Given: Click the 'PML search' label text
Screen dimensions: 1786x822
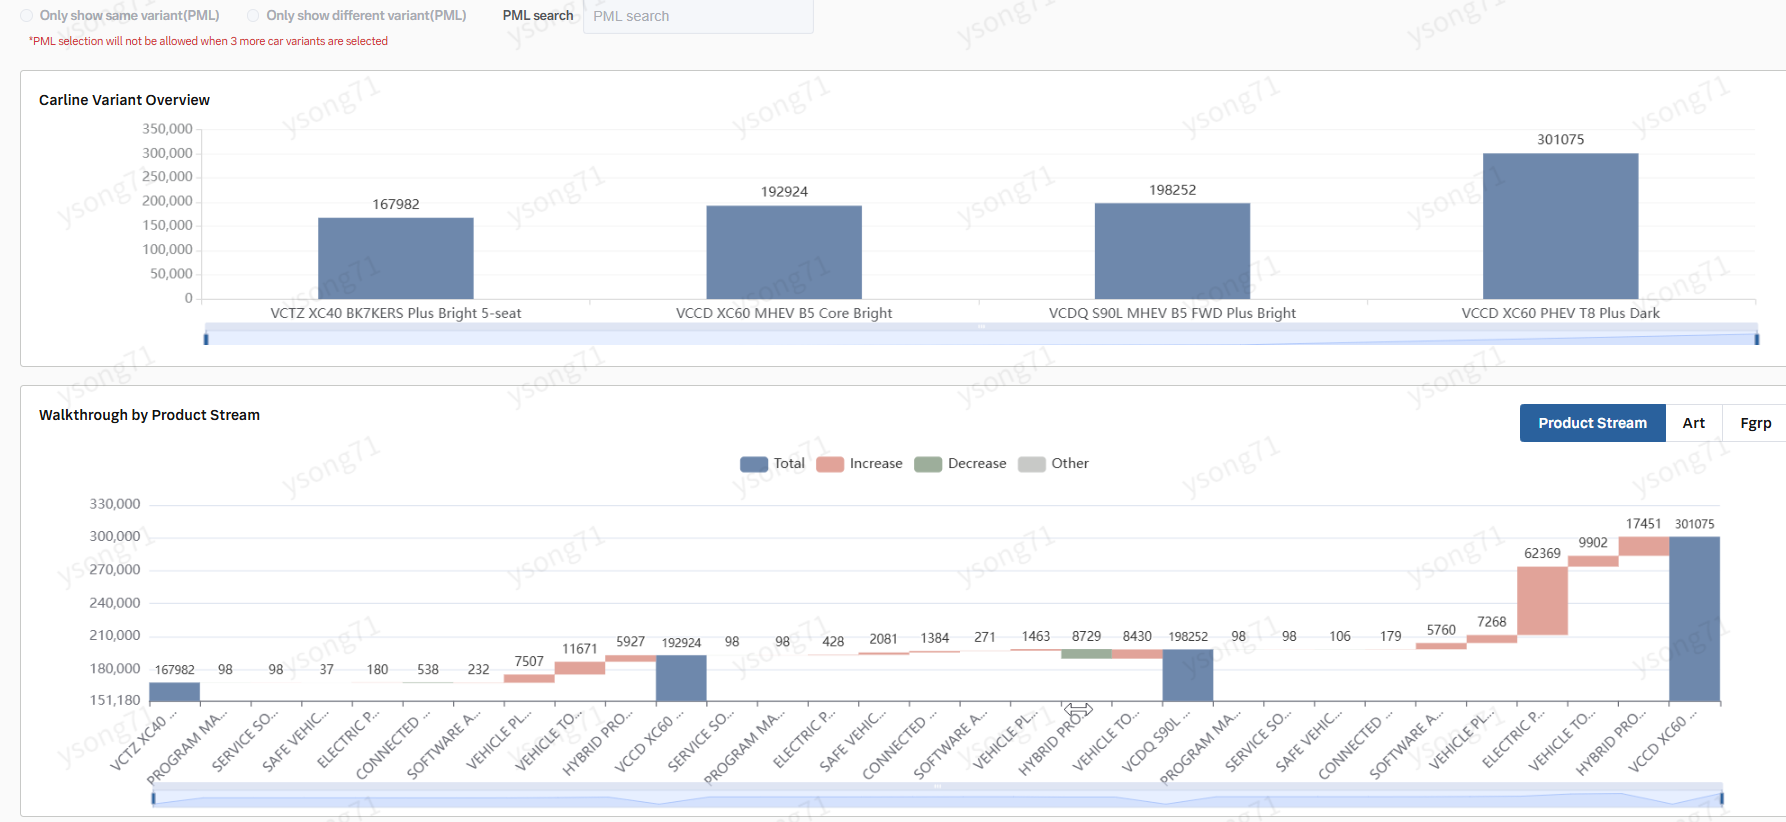Looking at the screenshot, I should point(538,16).
